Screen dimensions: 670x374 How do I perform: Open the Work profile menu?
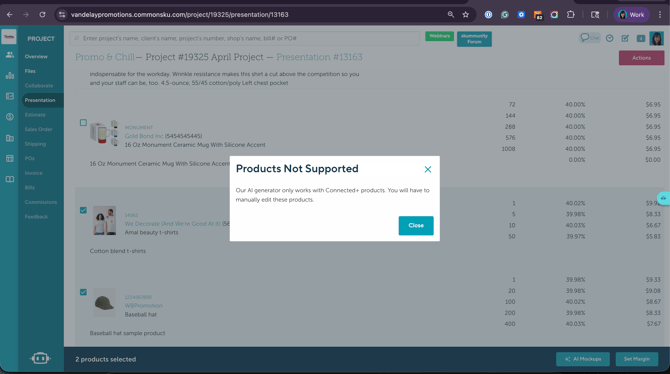(x=632, y=15)
